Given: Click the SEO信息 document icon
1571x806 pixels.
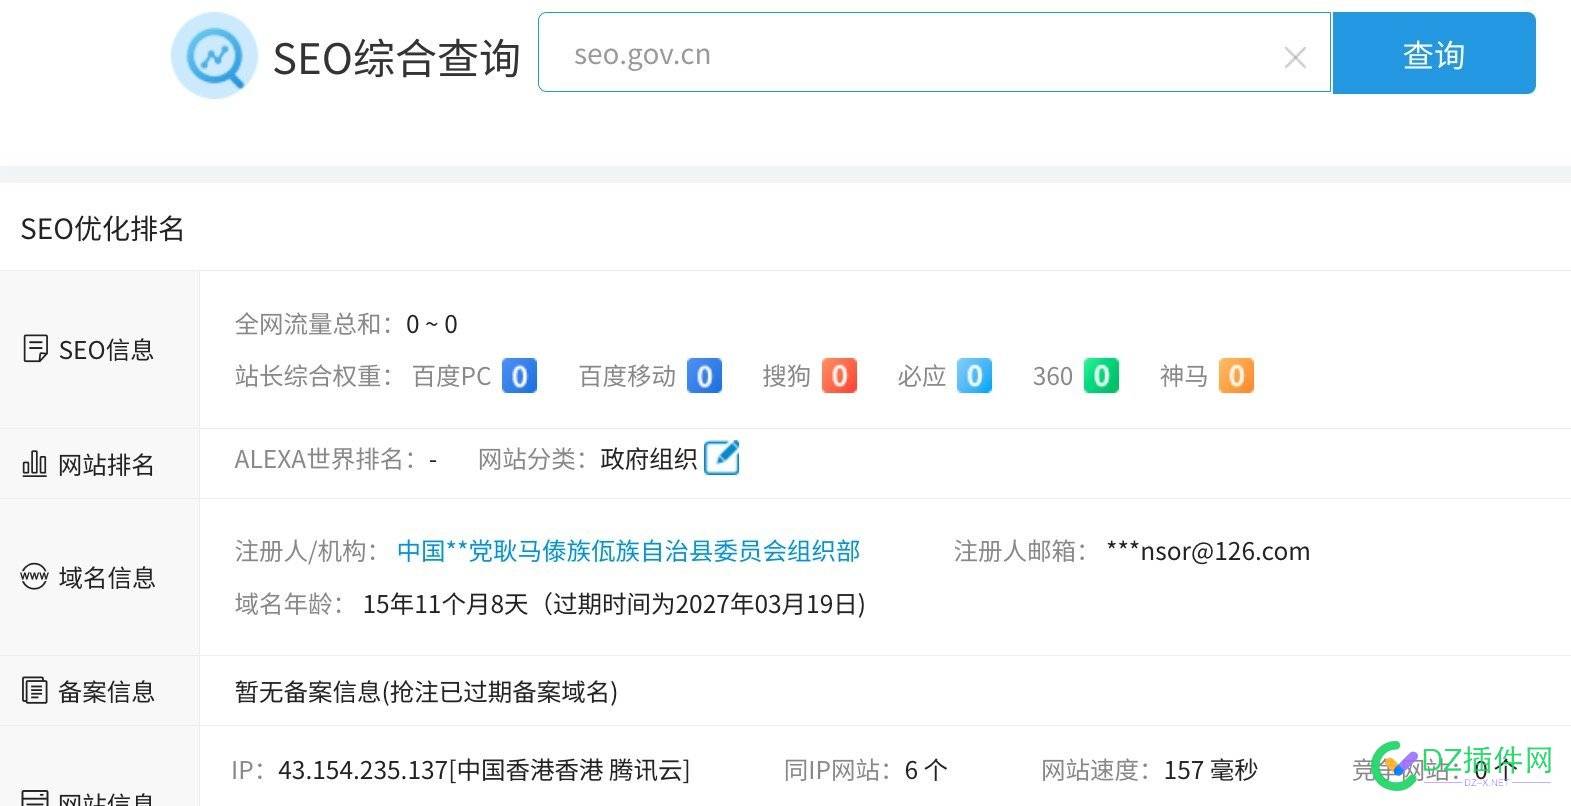Looking at the screenshot, I should [35, 349].
